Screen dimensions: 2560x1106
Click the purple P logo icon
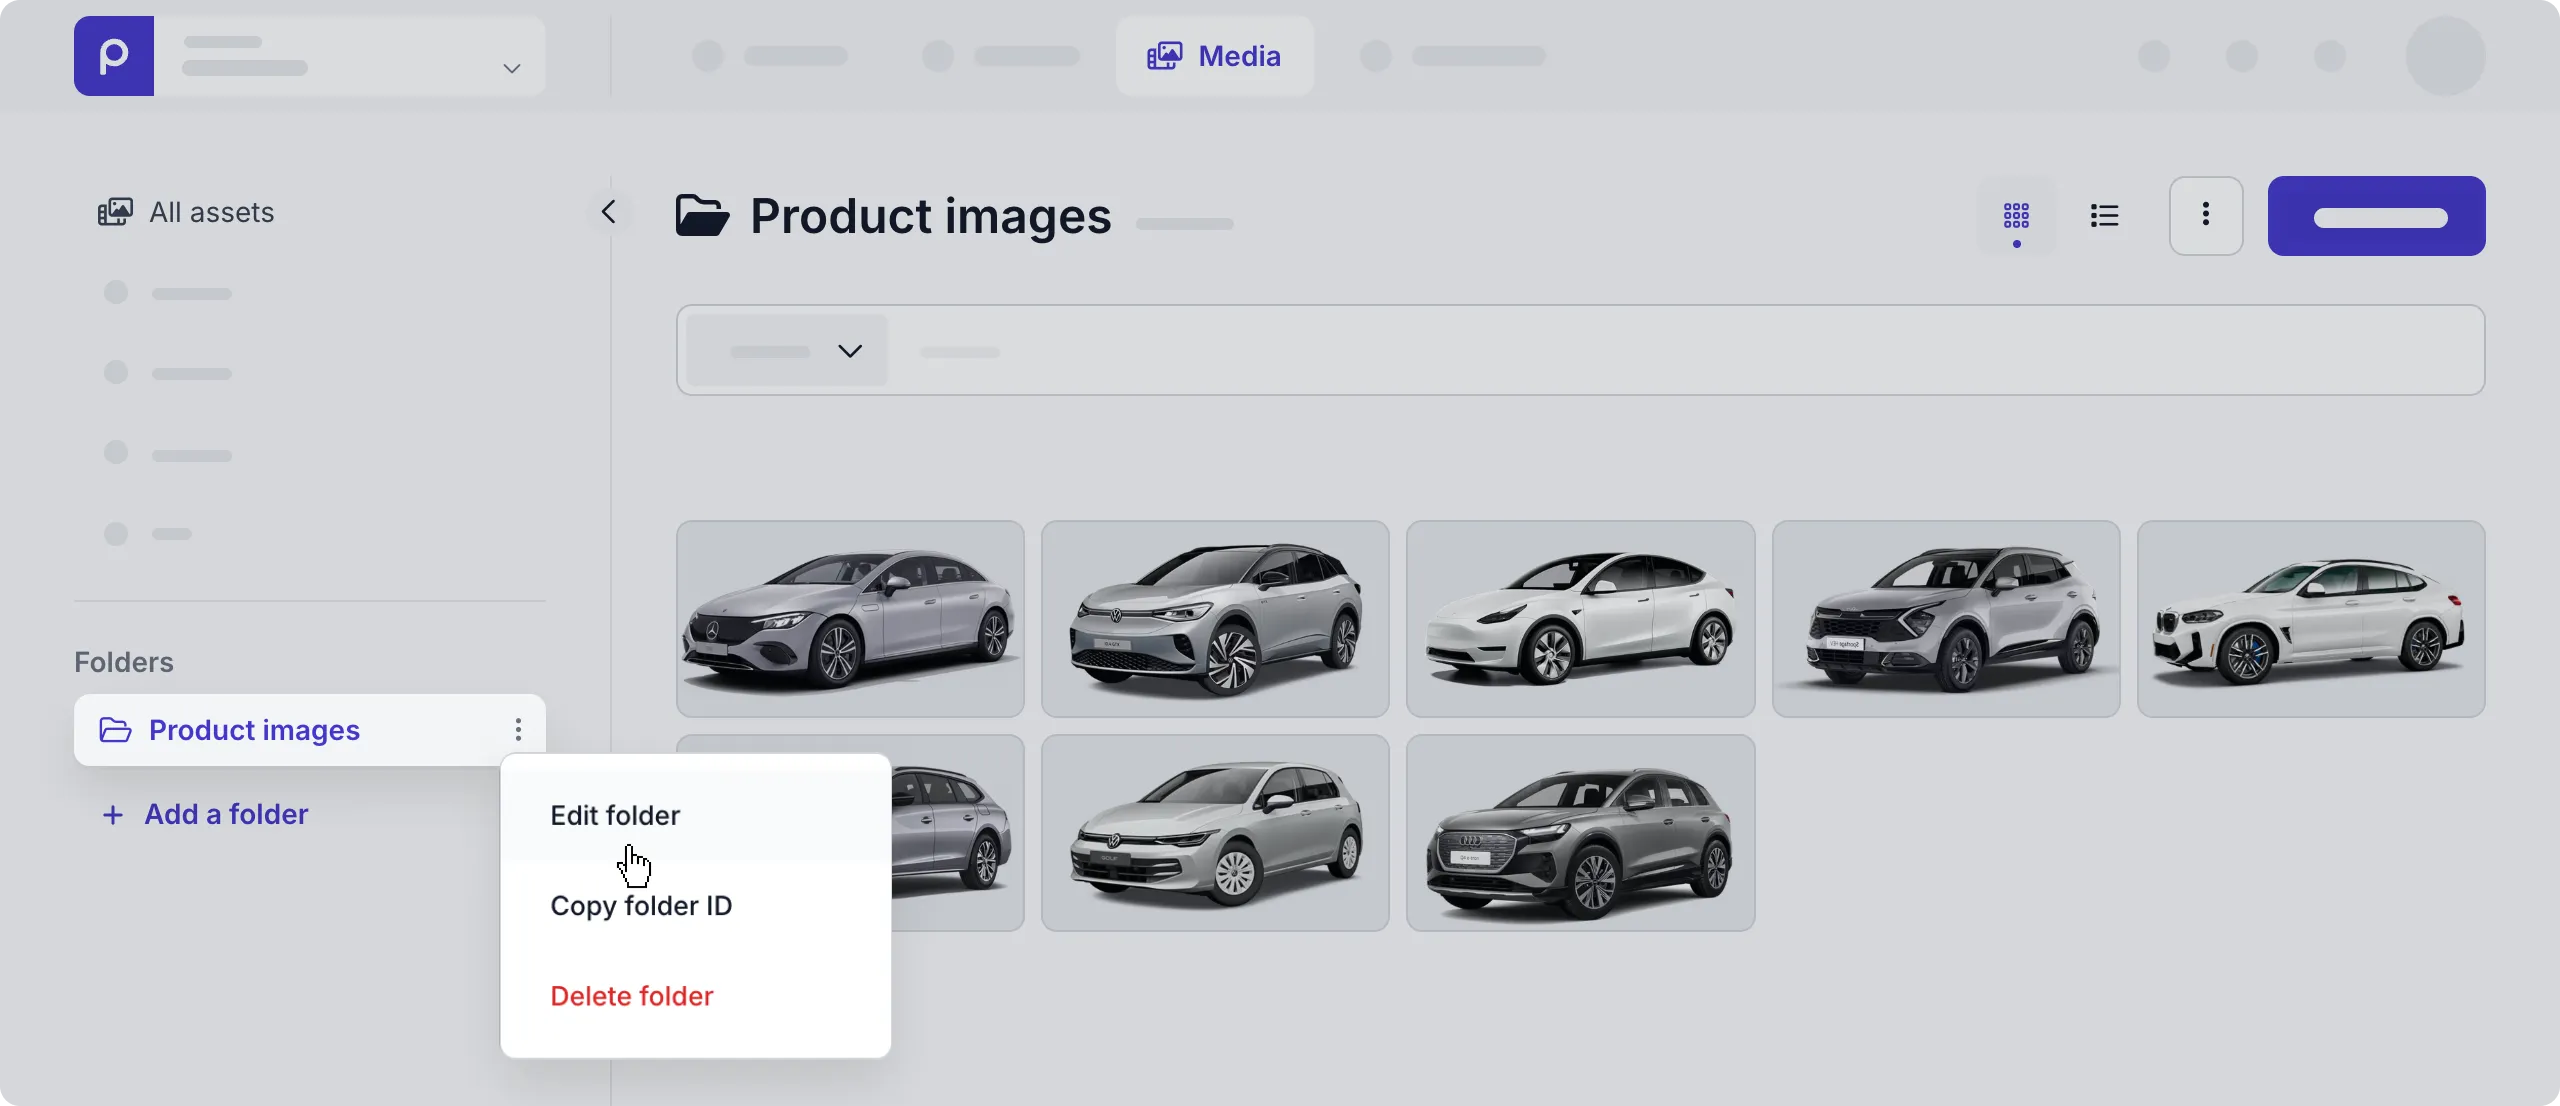tap(114, 56)
